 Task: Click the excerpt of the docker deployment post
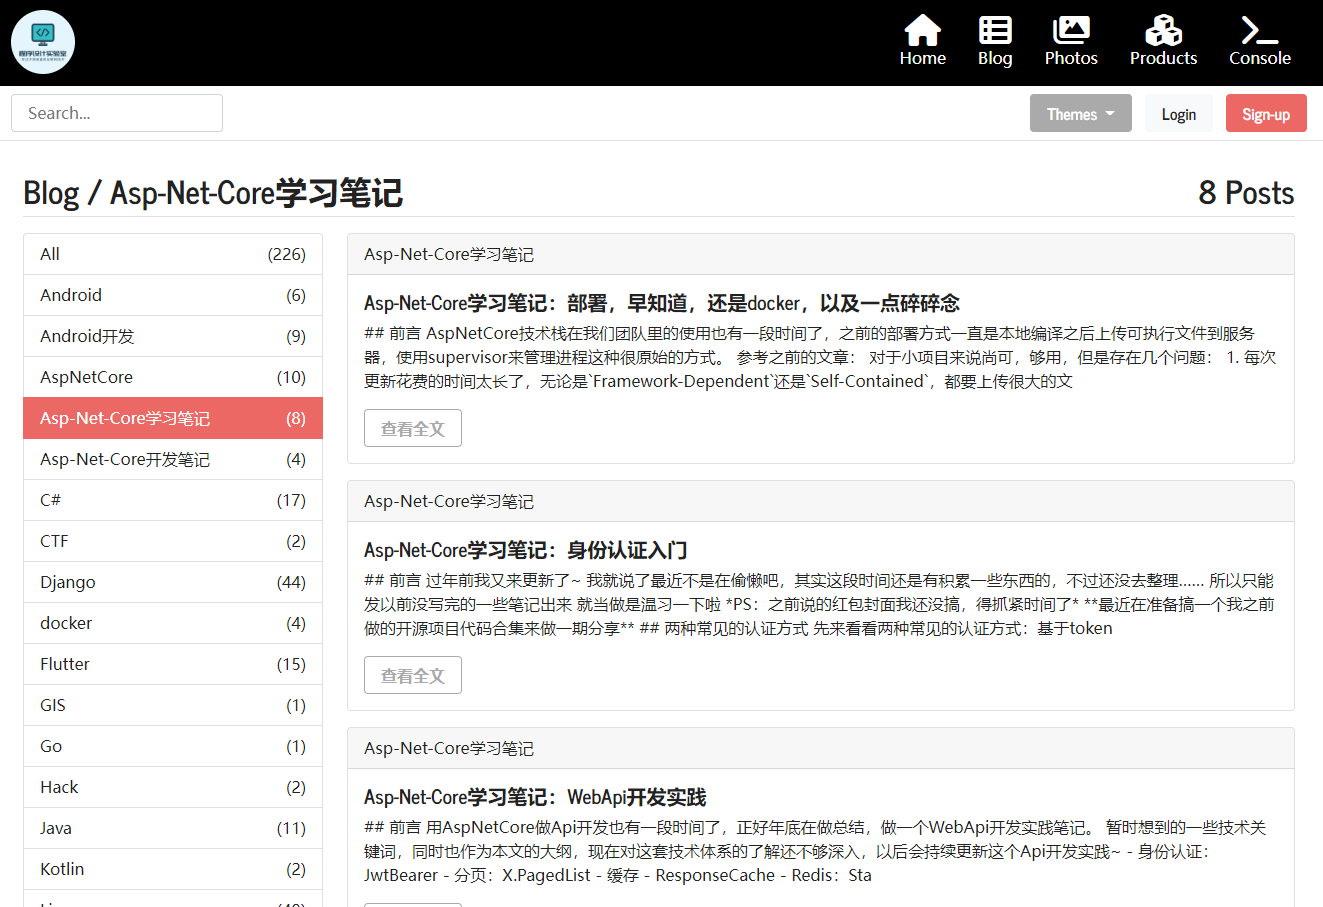click(x=820, y=357)
